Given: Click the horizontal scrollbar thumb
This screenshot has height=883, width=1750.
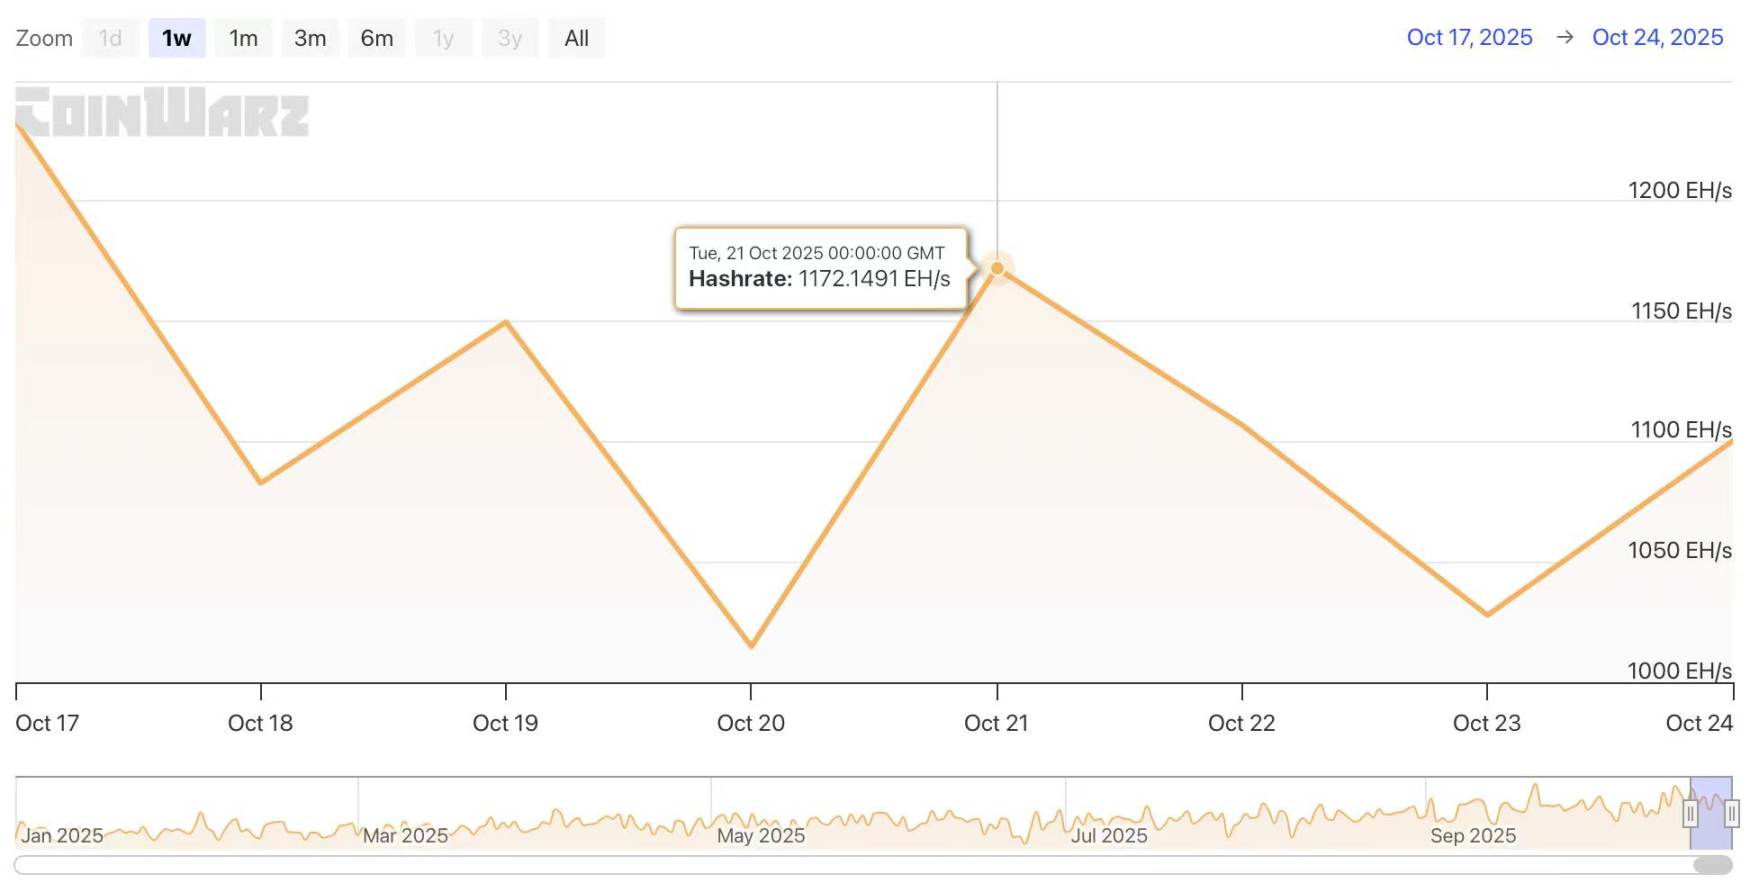Looking at the screenshot, I should [x=1712, y=865].
